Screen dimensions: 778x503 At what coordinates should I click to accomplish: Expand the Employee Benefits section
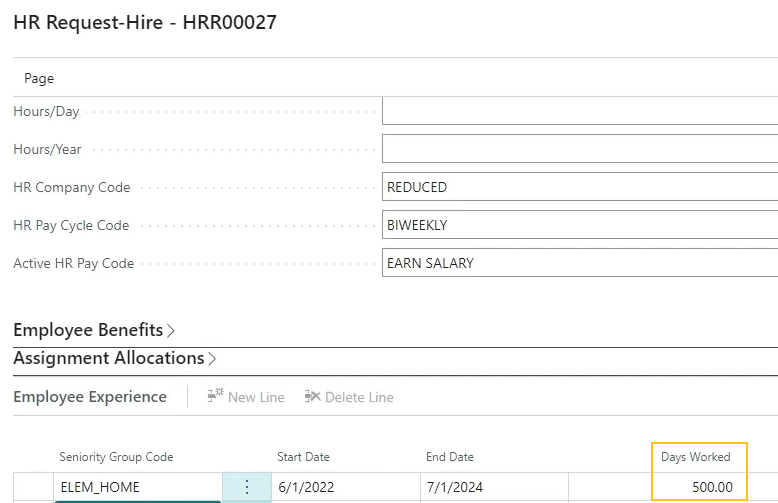[94, 330]
